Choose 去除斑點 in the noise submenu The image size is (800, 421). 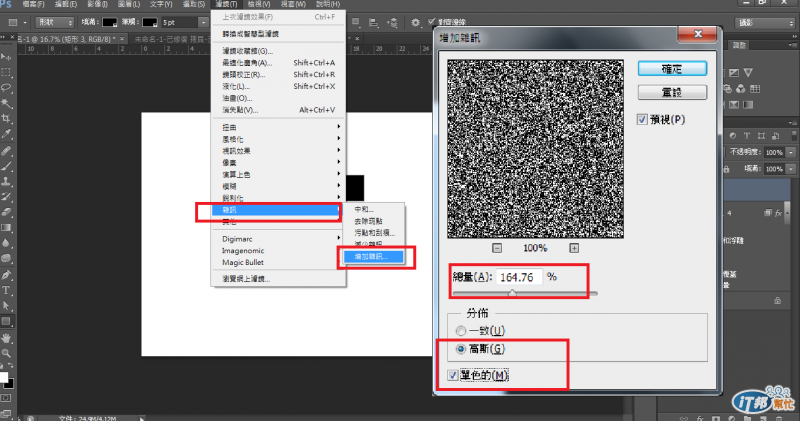(373, 221)
